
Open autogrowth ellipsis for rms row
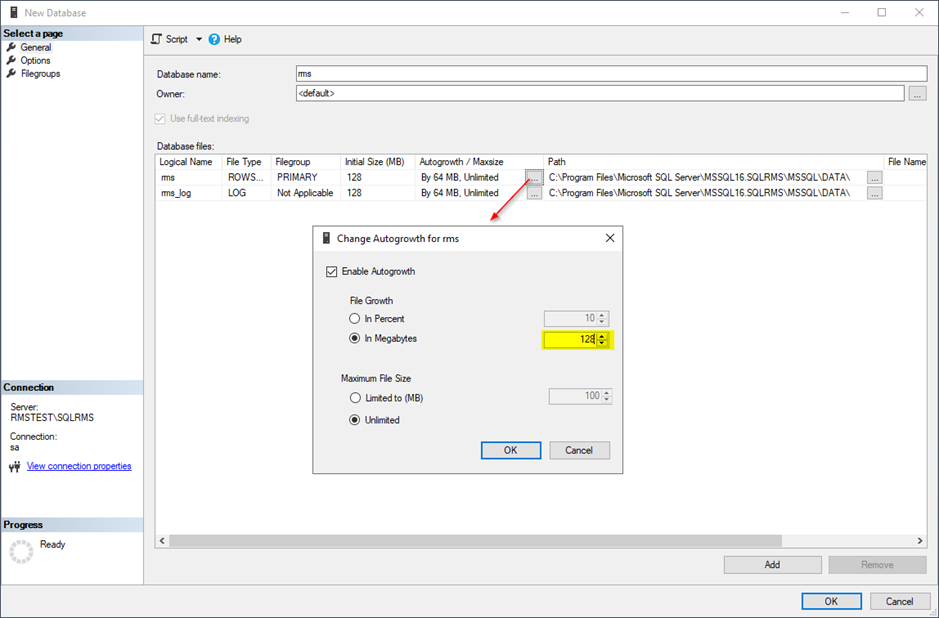(534, 178)
